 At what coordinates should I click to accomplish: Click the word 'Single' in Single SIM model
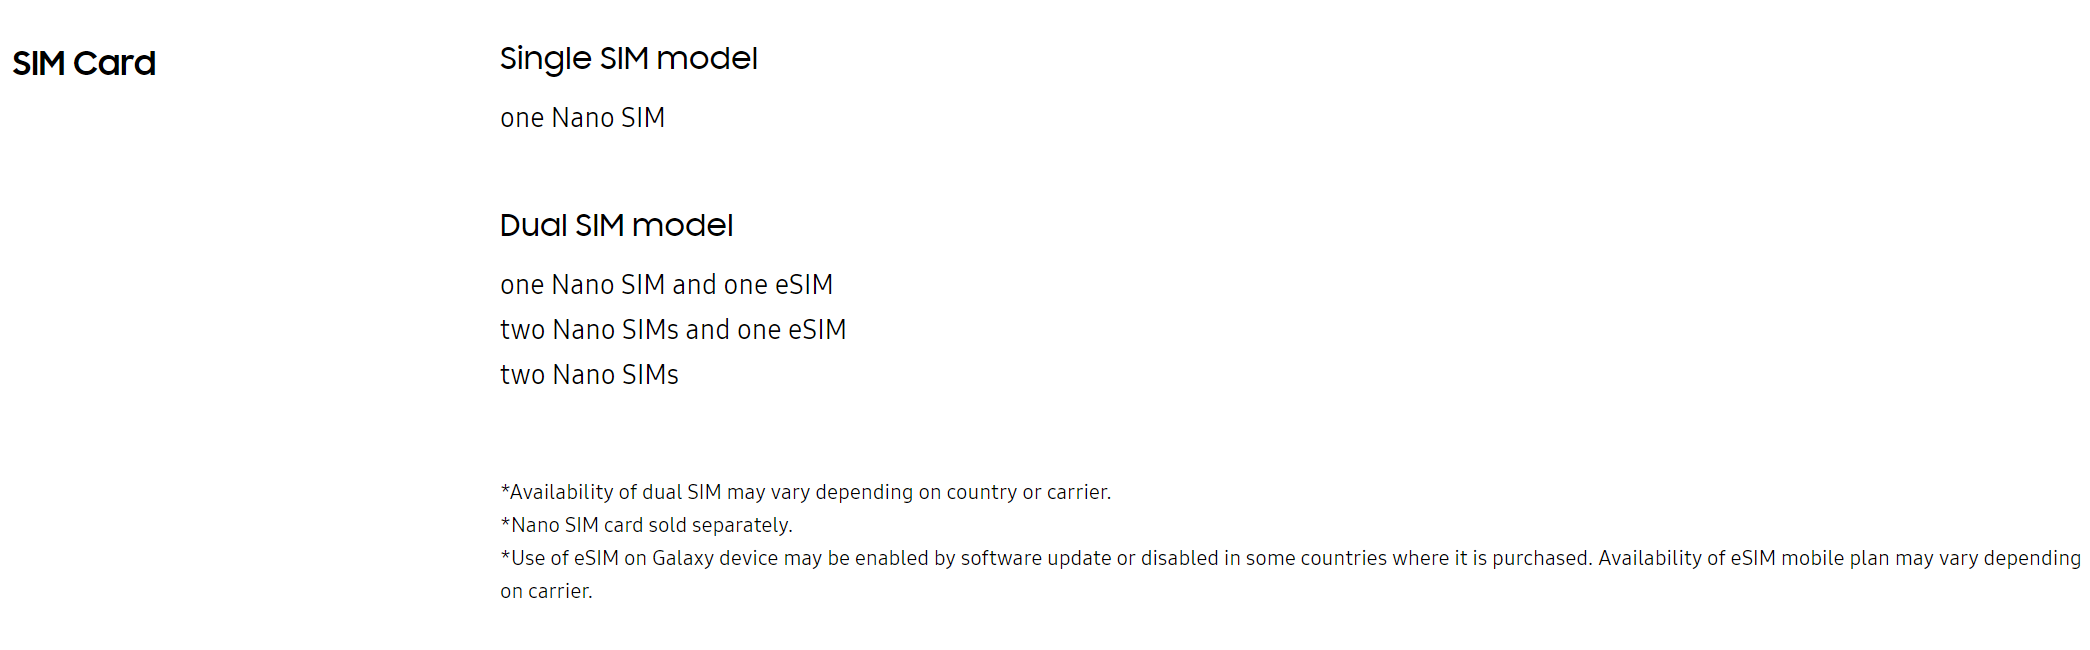[x=546, y=59]
